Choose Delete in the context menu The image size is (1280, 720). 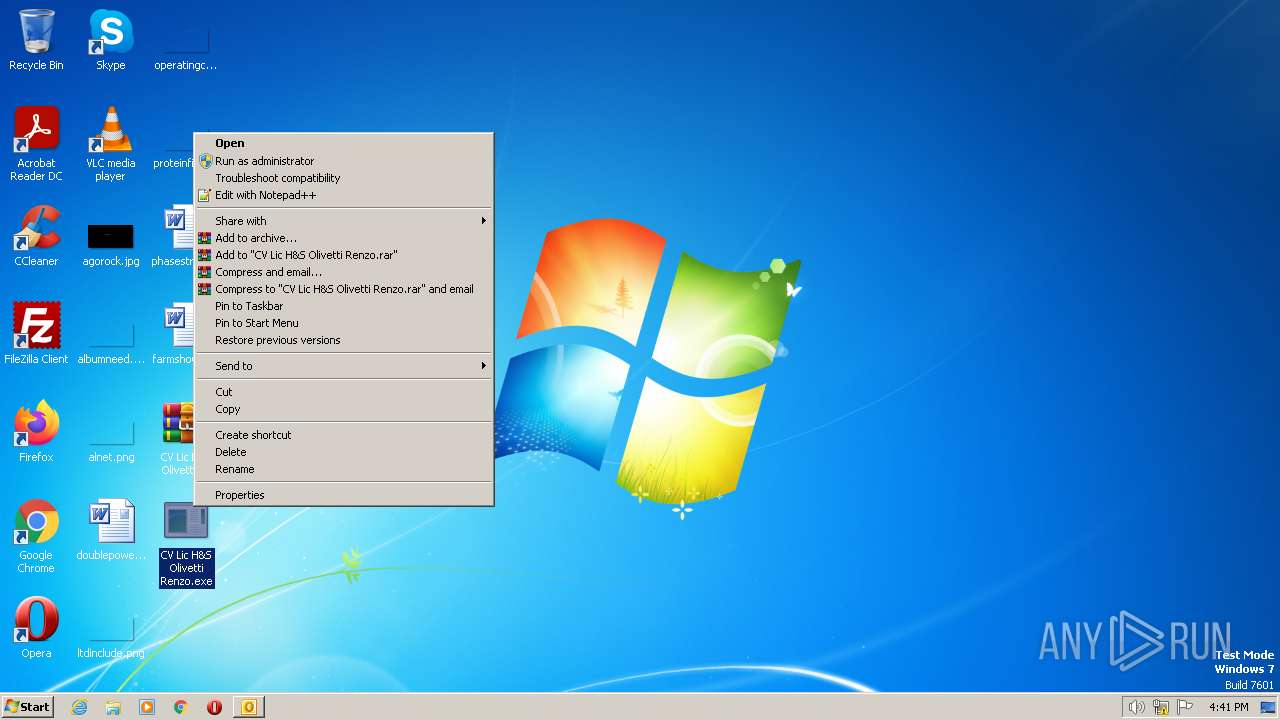[x=343, y=452]
